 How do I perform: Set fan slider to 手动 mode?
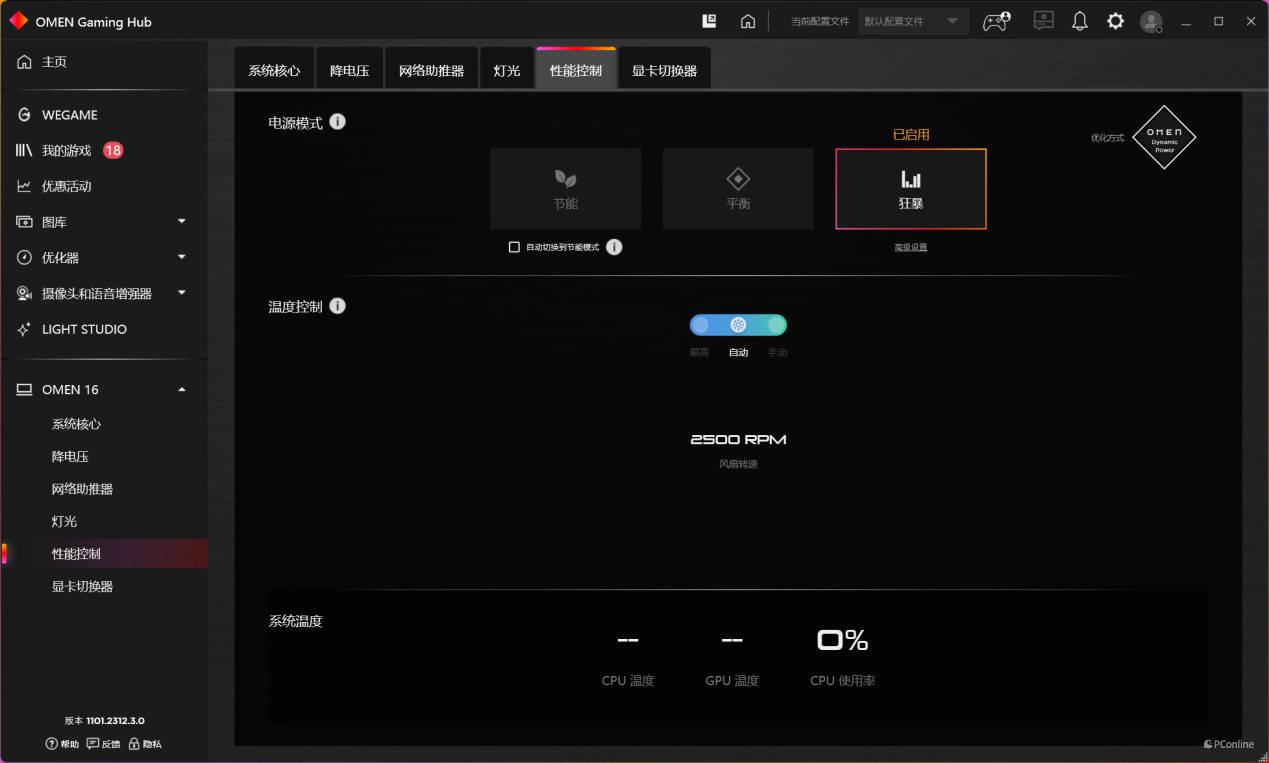[776, 325]
